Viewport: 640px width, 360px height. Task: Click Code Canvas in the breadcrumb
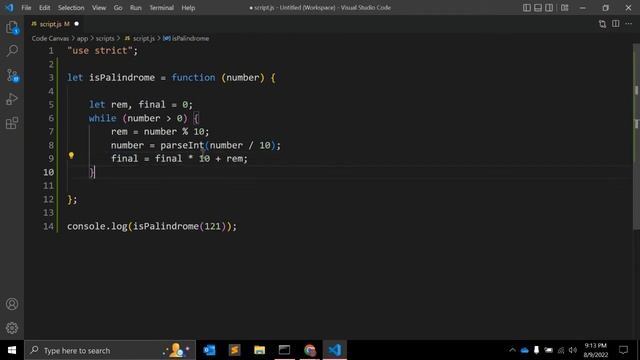(50, 38)
